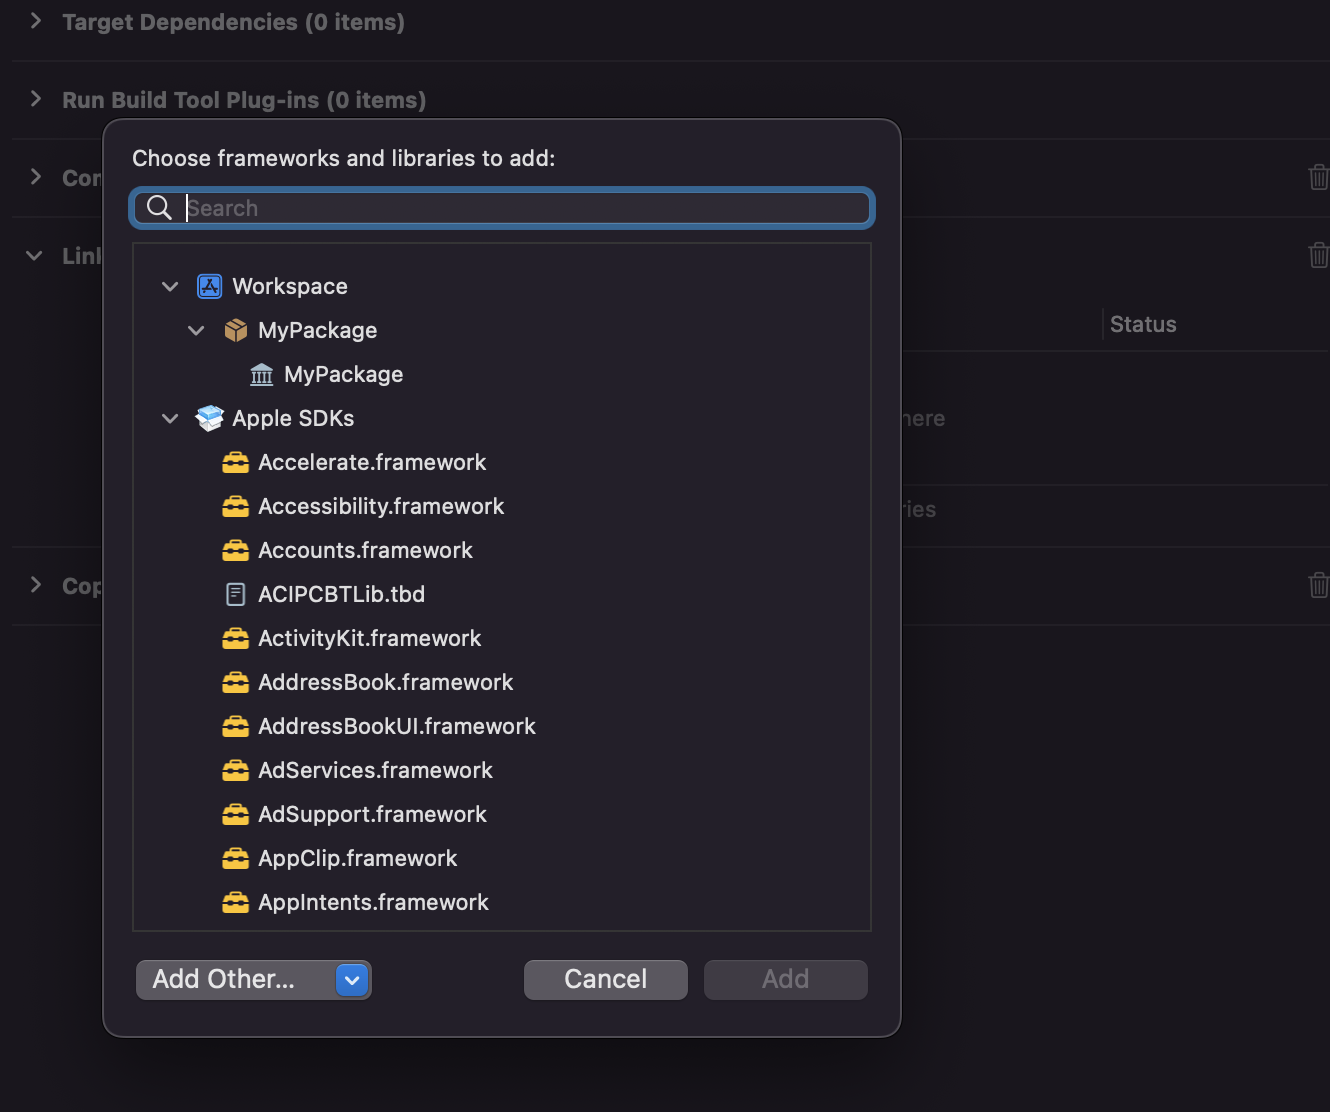Viewport: 1330px width, 1112px height.
Task: Select Accessibility.framework in the list
Action: [502, 506]
